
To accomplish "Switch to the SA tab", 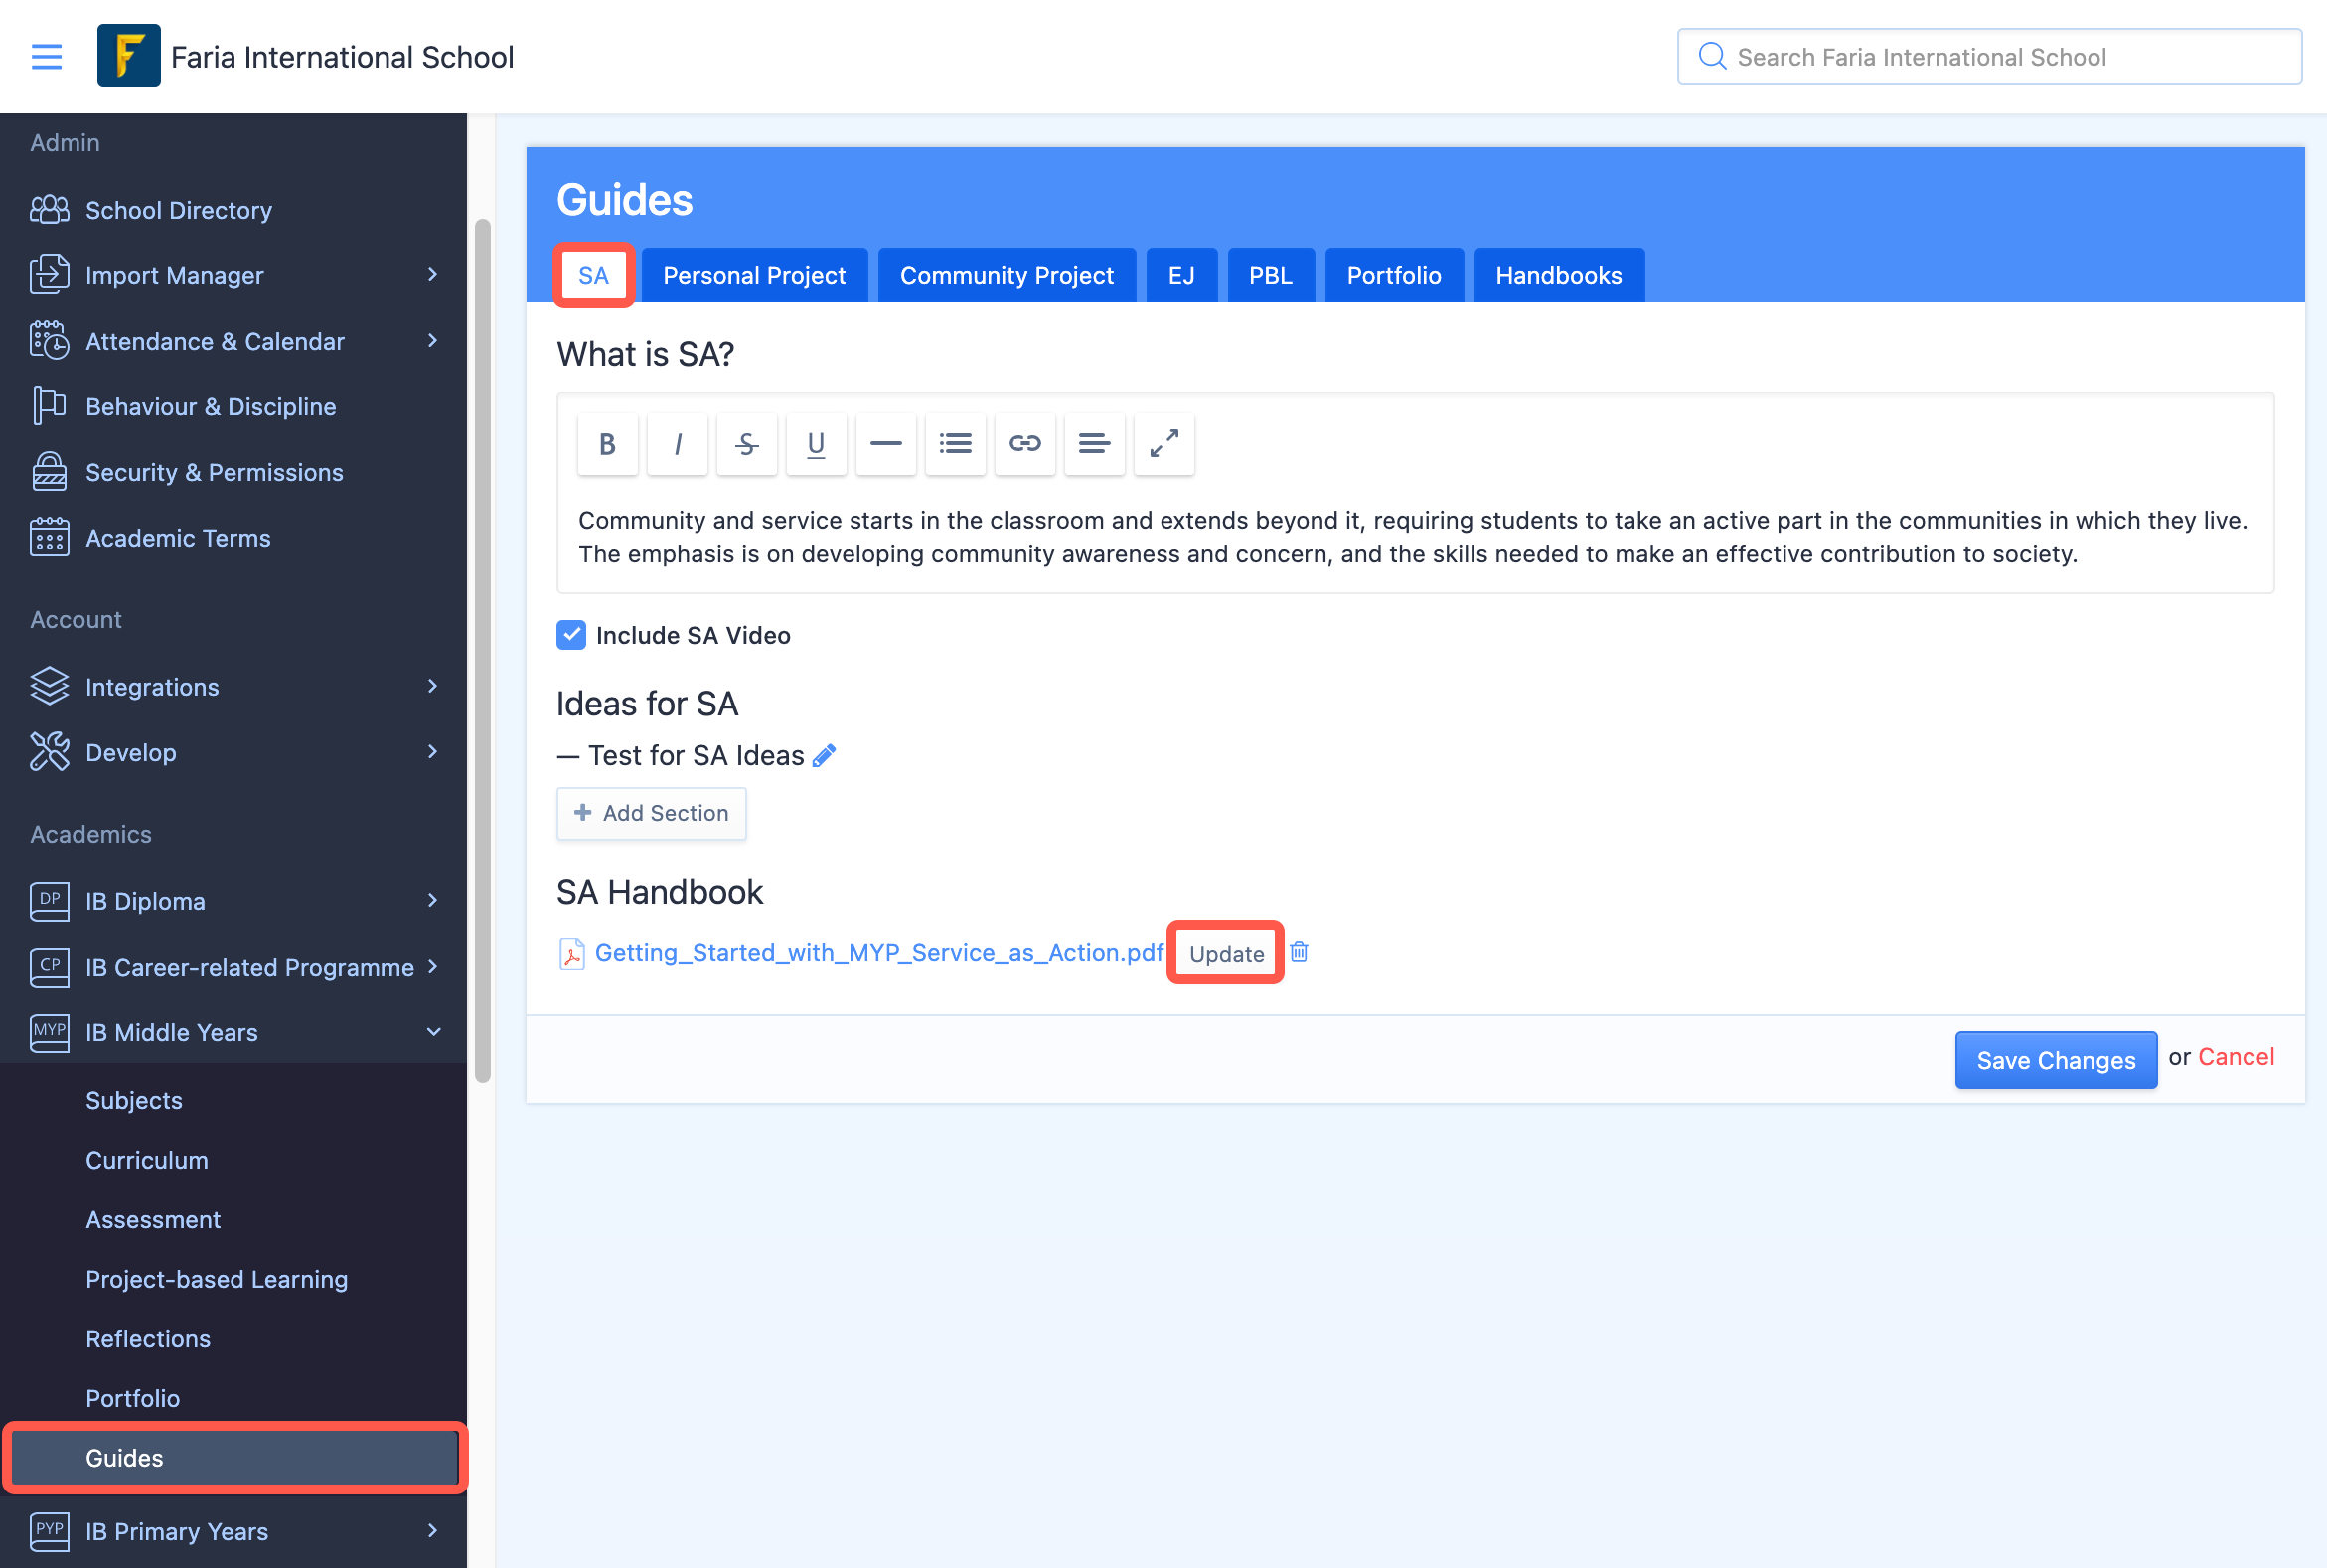I will (594, 276).
